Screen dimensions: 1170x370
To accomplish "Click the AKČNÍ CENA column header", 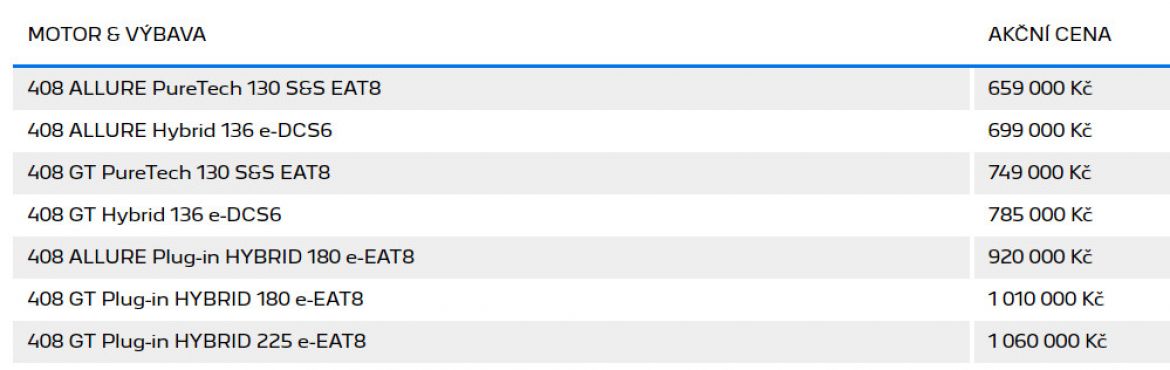I will pos(1049,34).
